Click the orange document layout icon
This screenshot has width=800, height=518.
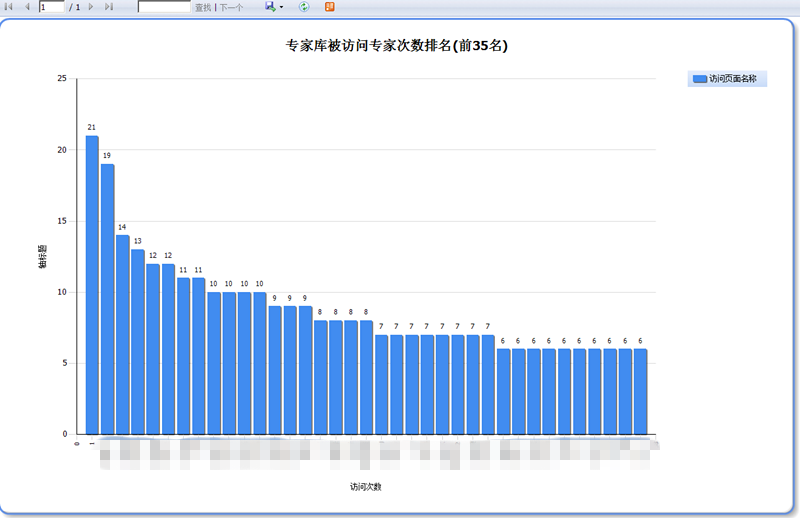click(330, 7)
